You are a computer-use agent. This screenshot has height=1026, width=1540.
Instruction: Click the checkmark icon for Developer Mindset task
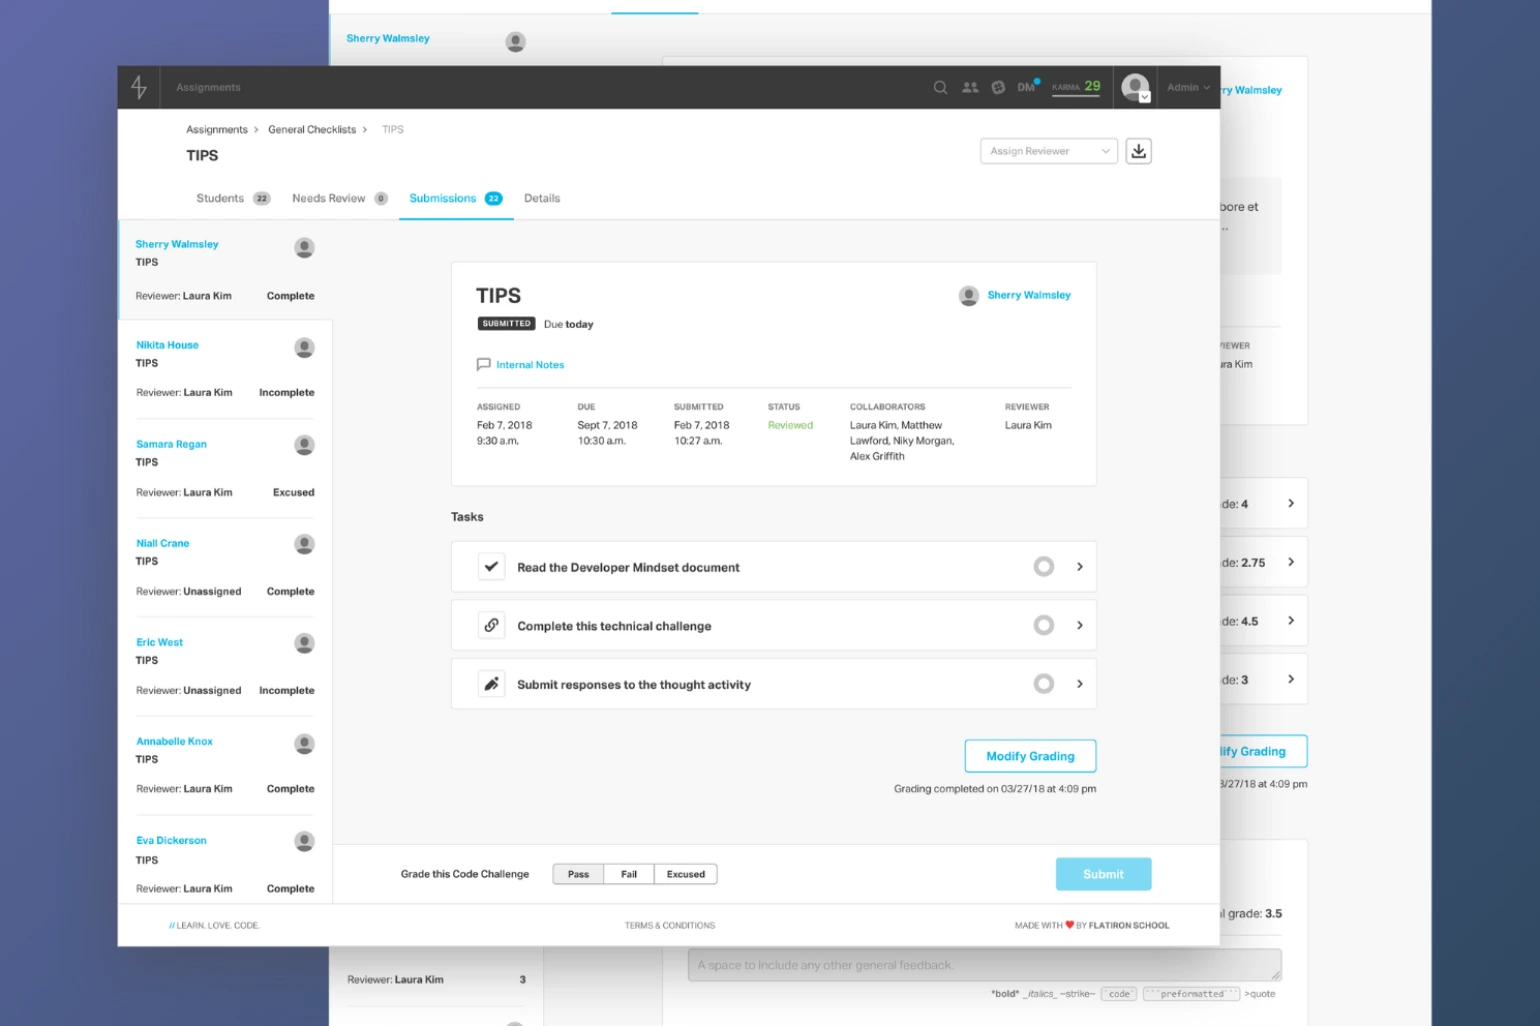[x=491, y=567]
